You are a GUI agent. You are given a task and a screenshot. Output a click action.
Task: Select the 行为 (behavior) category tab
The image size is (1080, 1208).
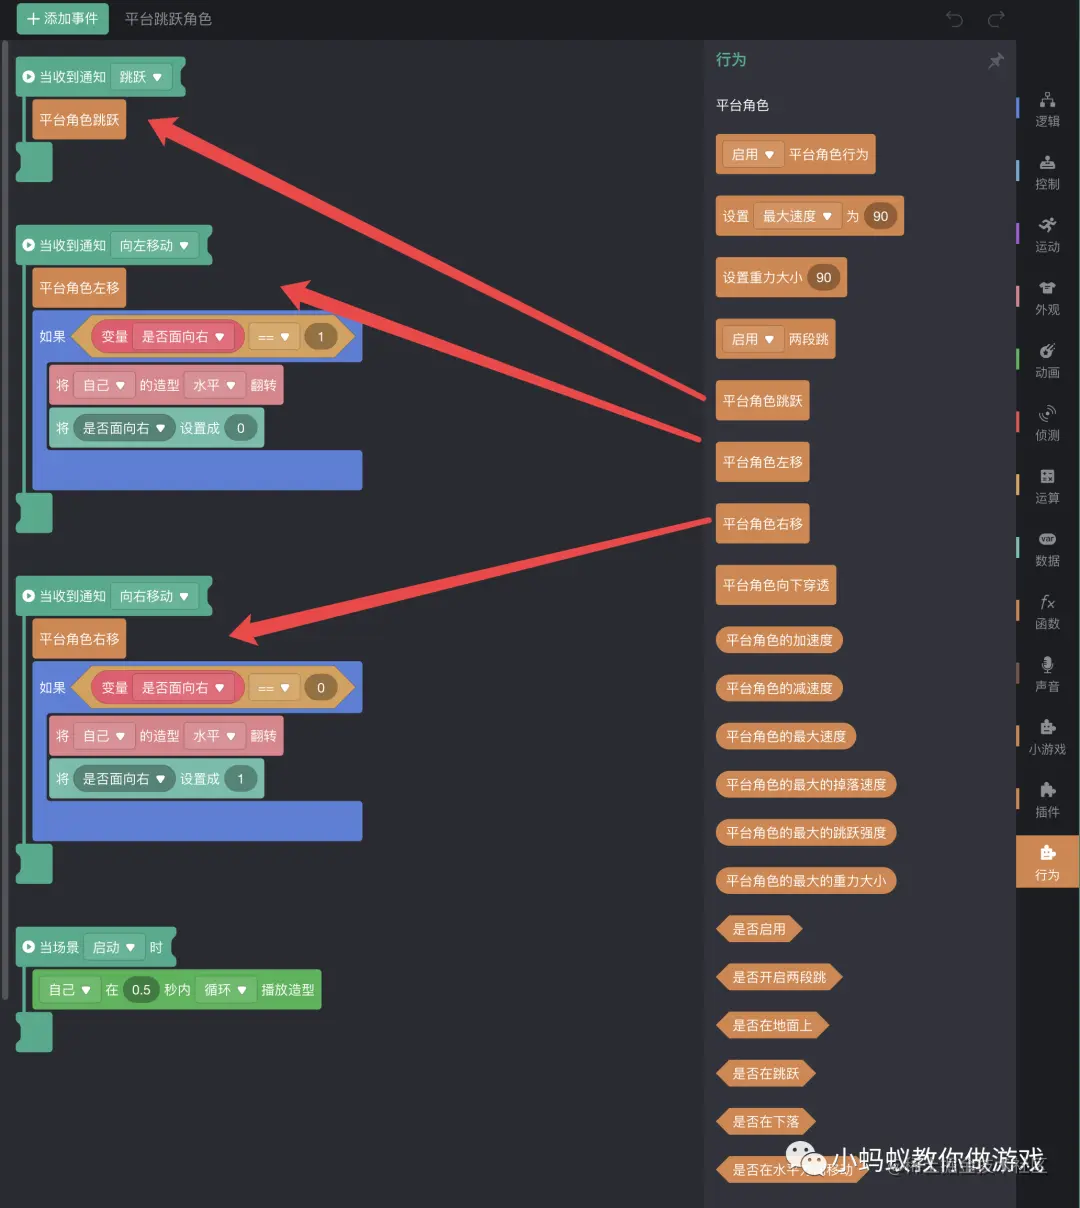coord(1047,862)
